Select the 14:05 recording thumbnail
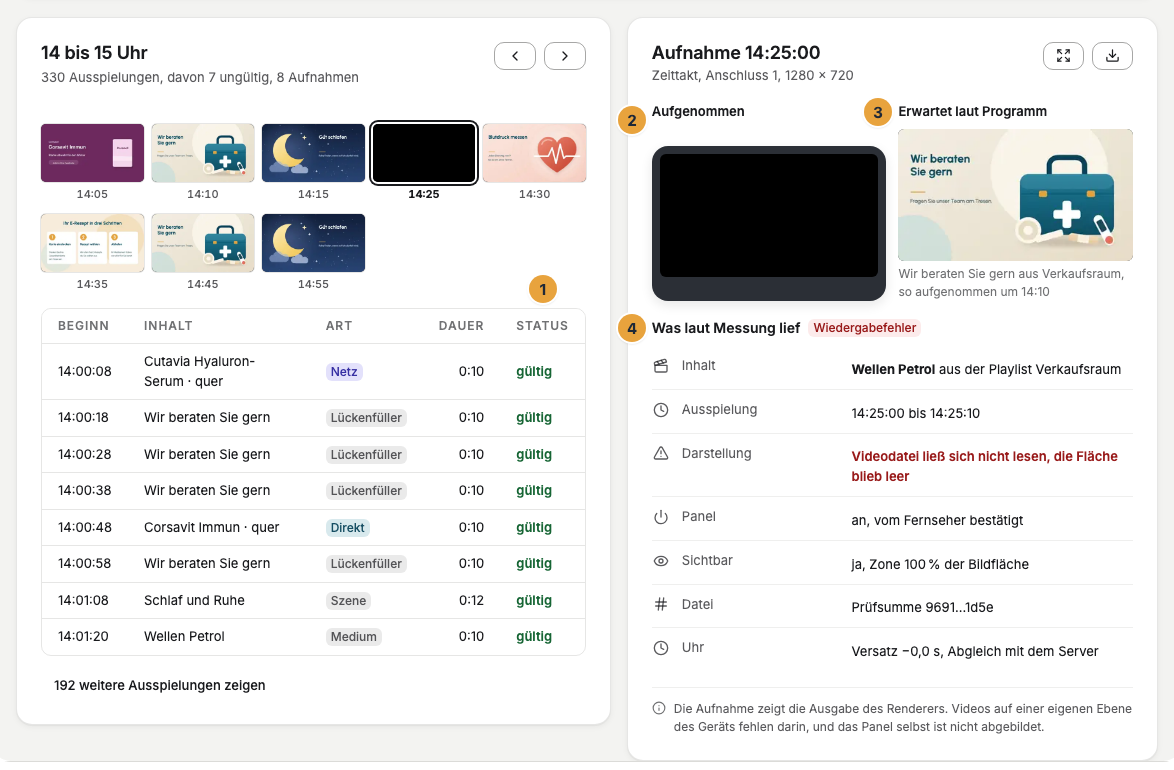Image resolution: width=1174 pixels, height=770 pixels. pos(92,153)
